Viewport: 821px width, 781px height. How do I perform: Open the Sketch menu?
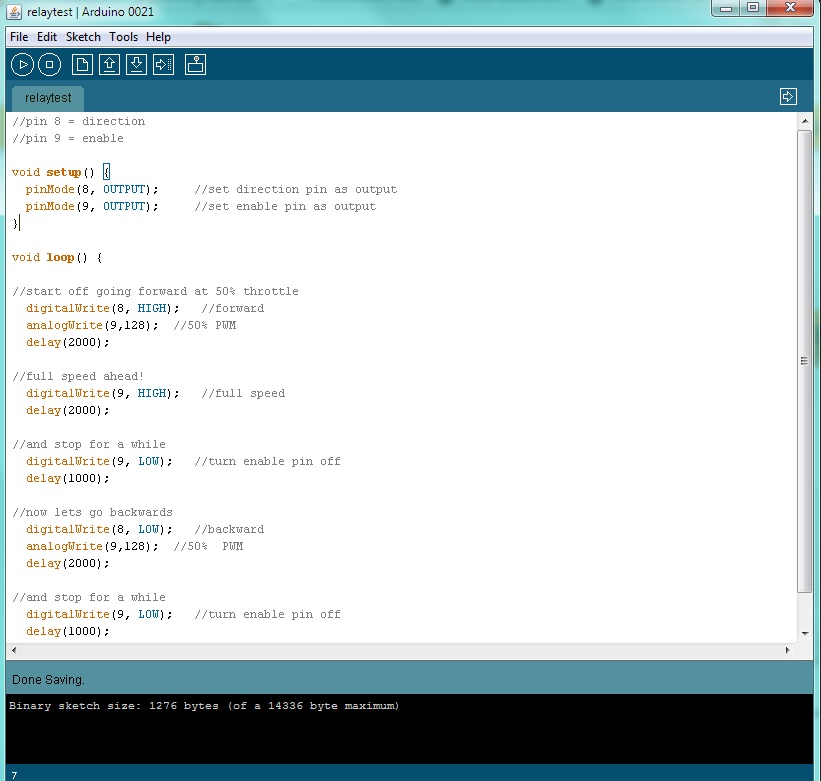tap(83, 37)
